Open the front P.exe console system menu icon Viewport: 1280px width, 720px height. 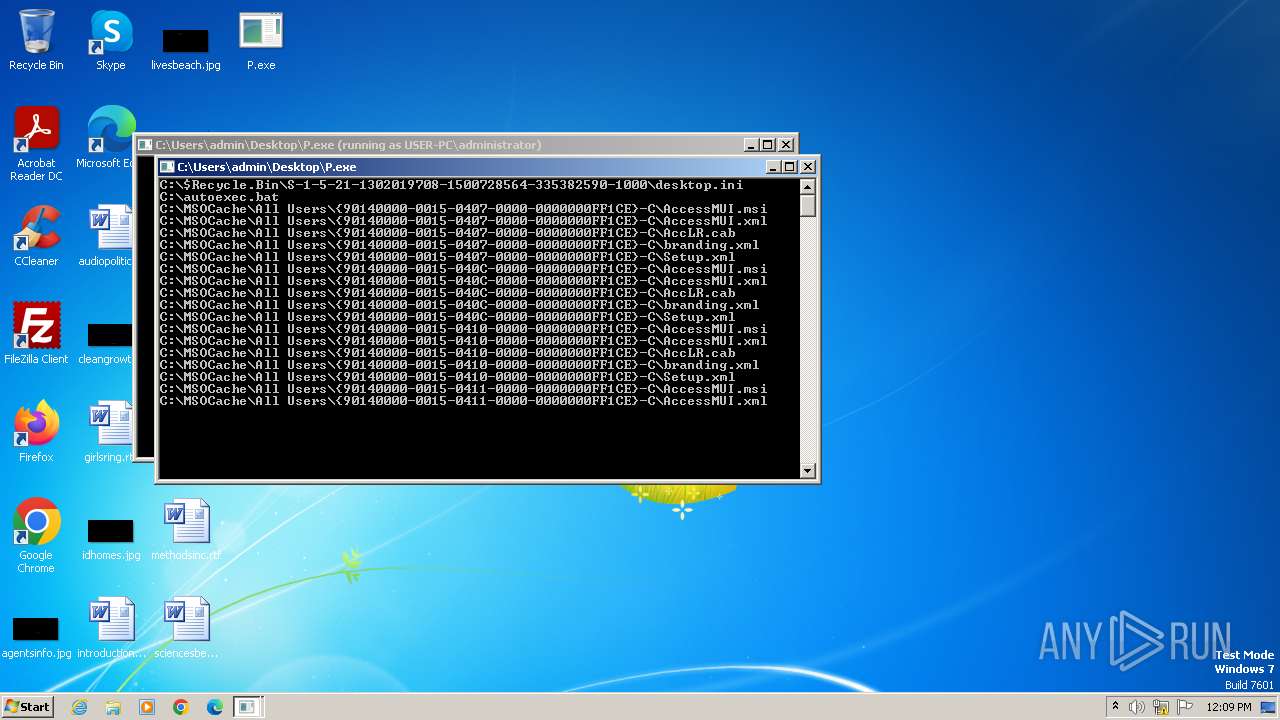pyautogui.click(x=168, y=167)
